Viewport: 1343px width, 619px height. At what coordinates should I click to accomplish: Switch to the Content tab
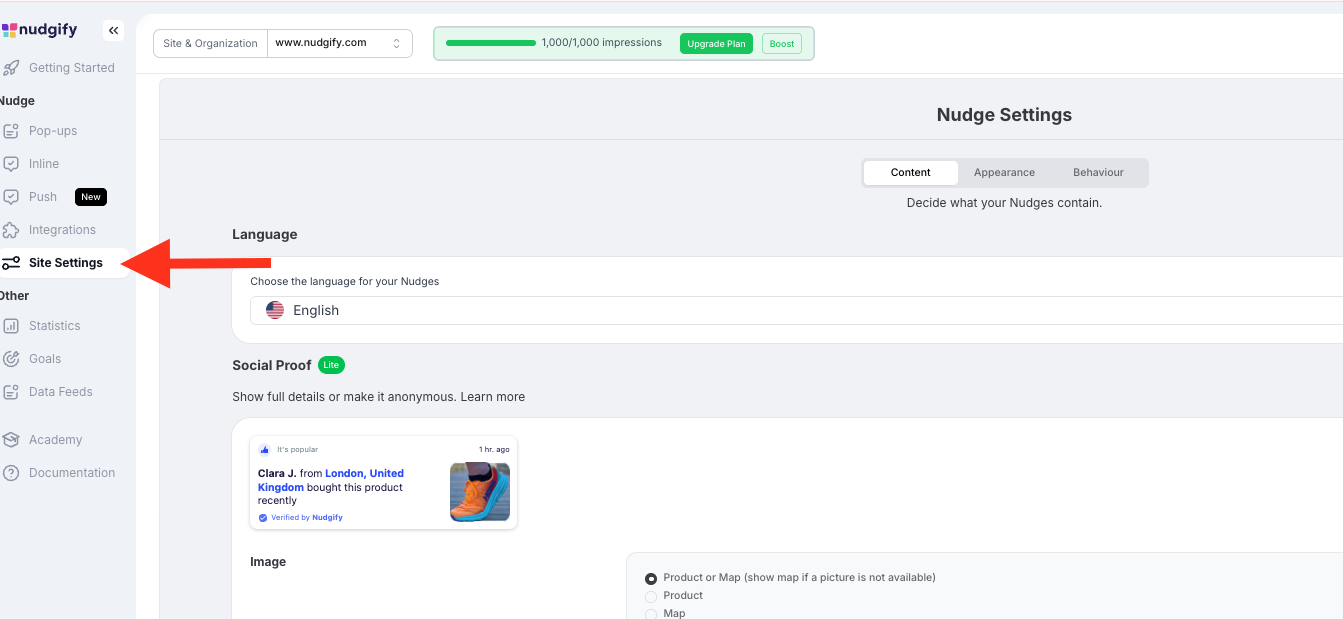tap(911, 173)
